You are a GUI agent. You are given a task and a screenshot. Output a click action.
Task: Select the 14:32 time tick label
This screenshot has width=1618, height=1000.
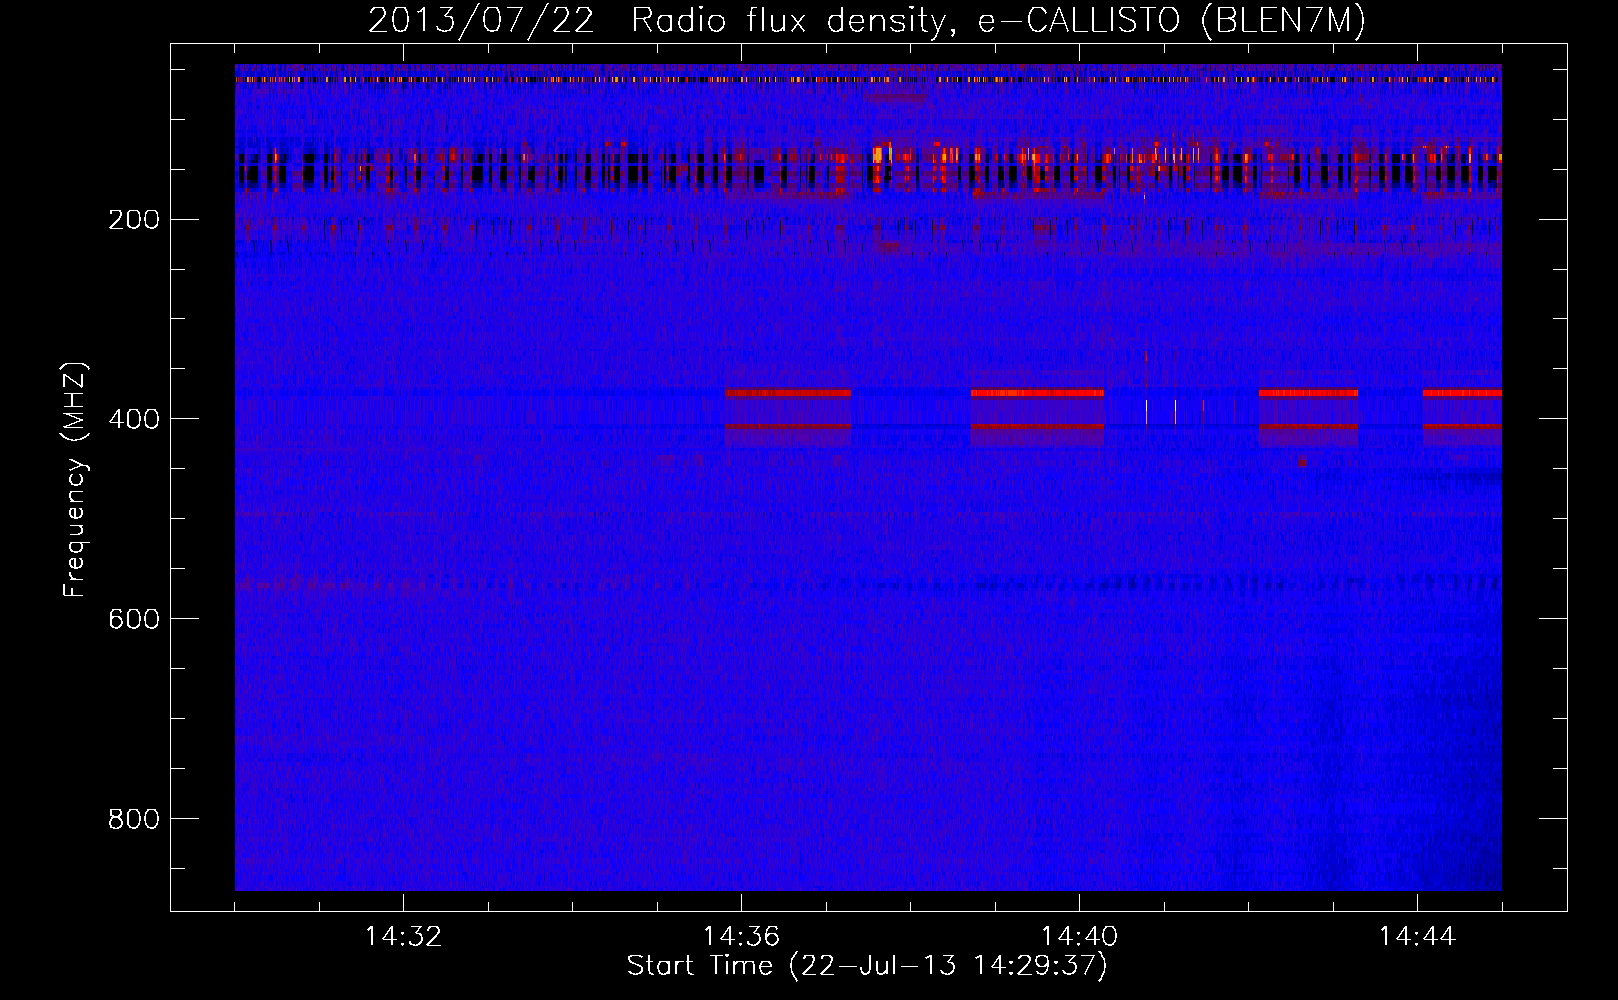403,937
